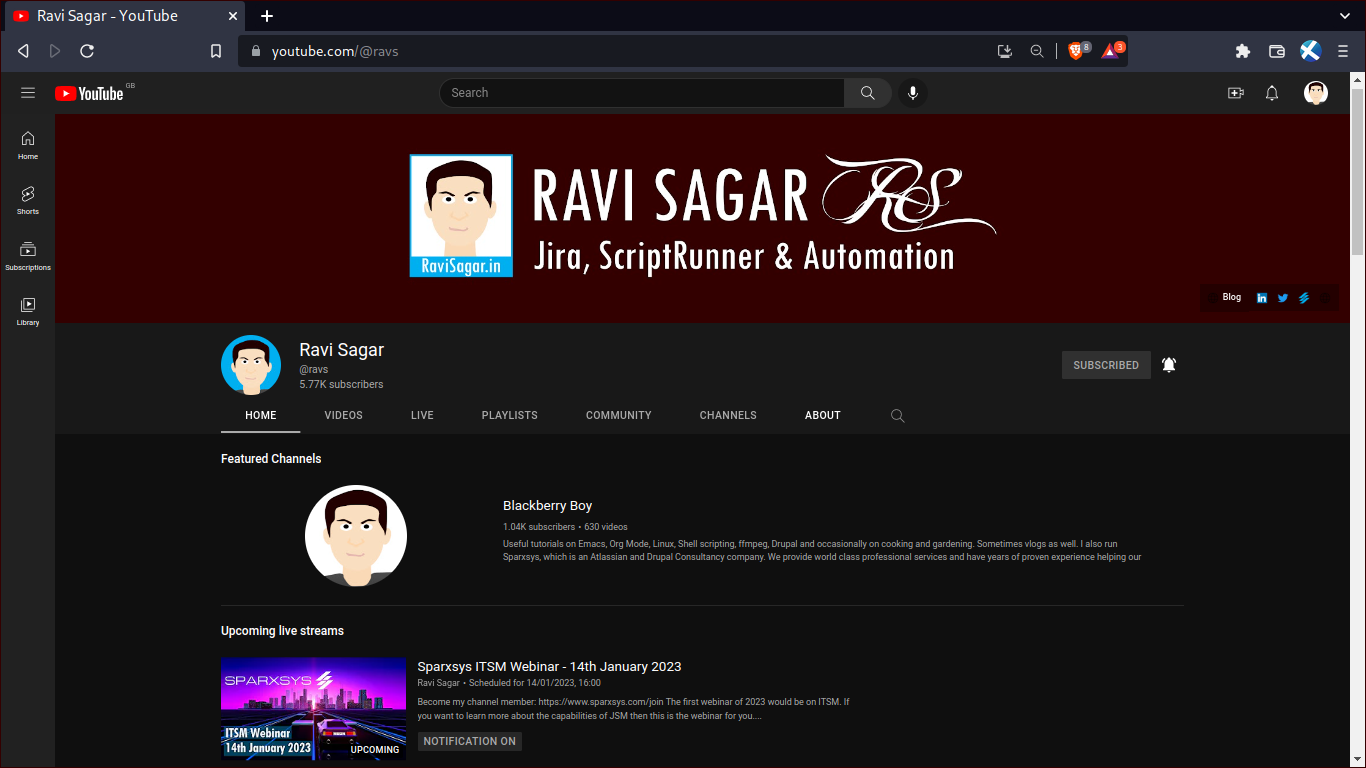Image resolution: width=1366 pixels, height=768 pixels.
Task: Click the zoom-out magnifier in address bar
Action: pos(1037,51)
